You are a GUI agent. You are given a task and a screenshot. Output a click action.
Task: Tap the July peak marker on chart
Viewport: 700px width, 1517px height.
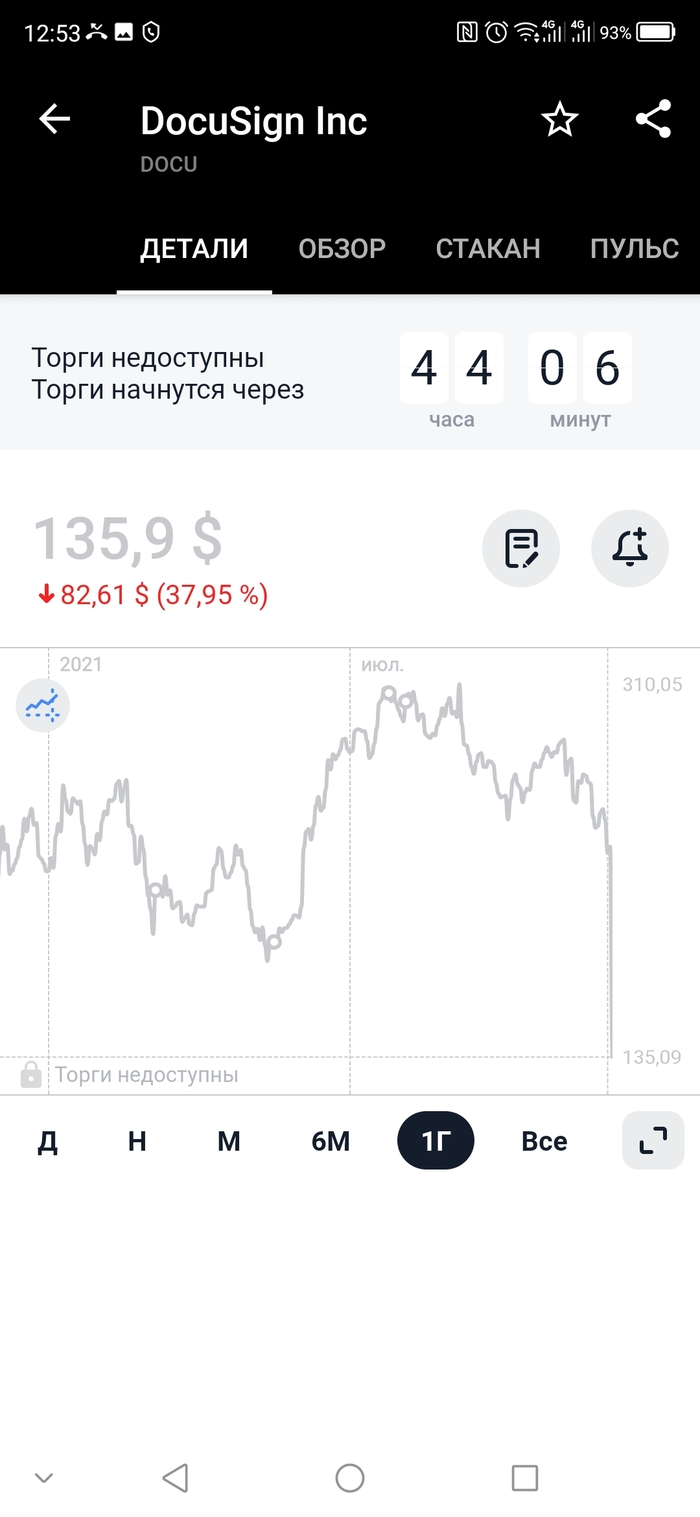pyautogui.click(x=388, y=692)
